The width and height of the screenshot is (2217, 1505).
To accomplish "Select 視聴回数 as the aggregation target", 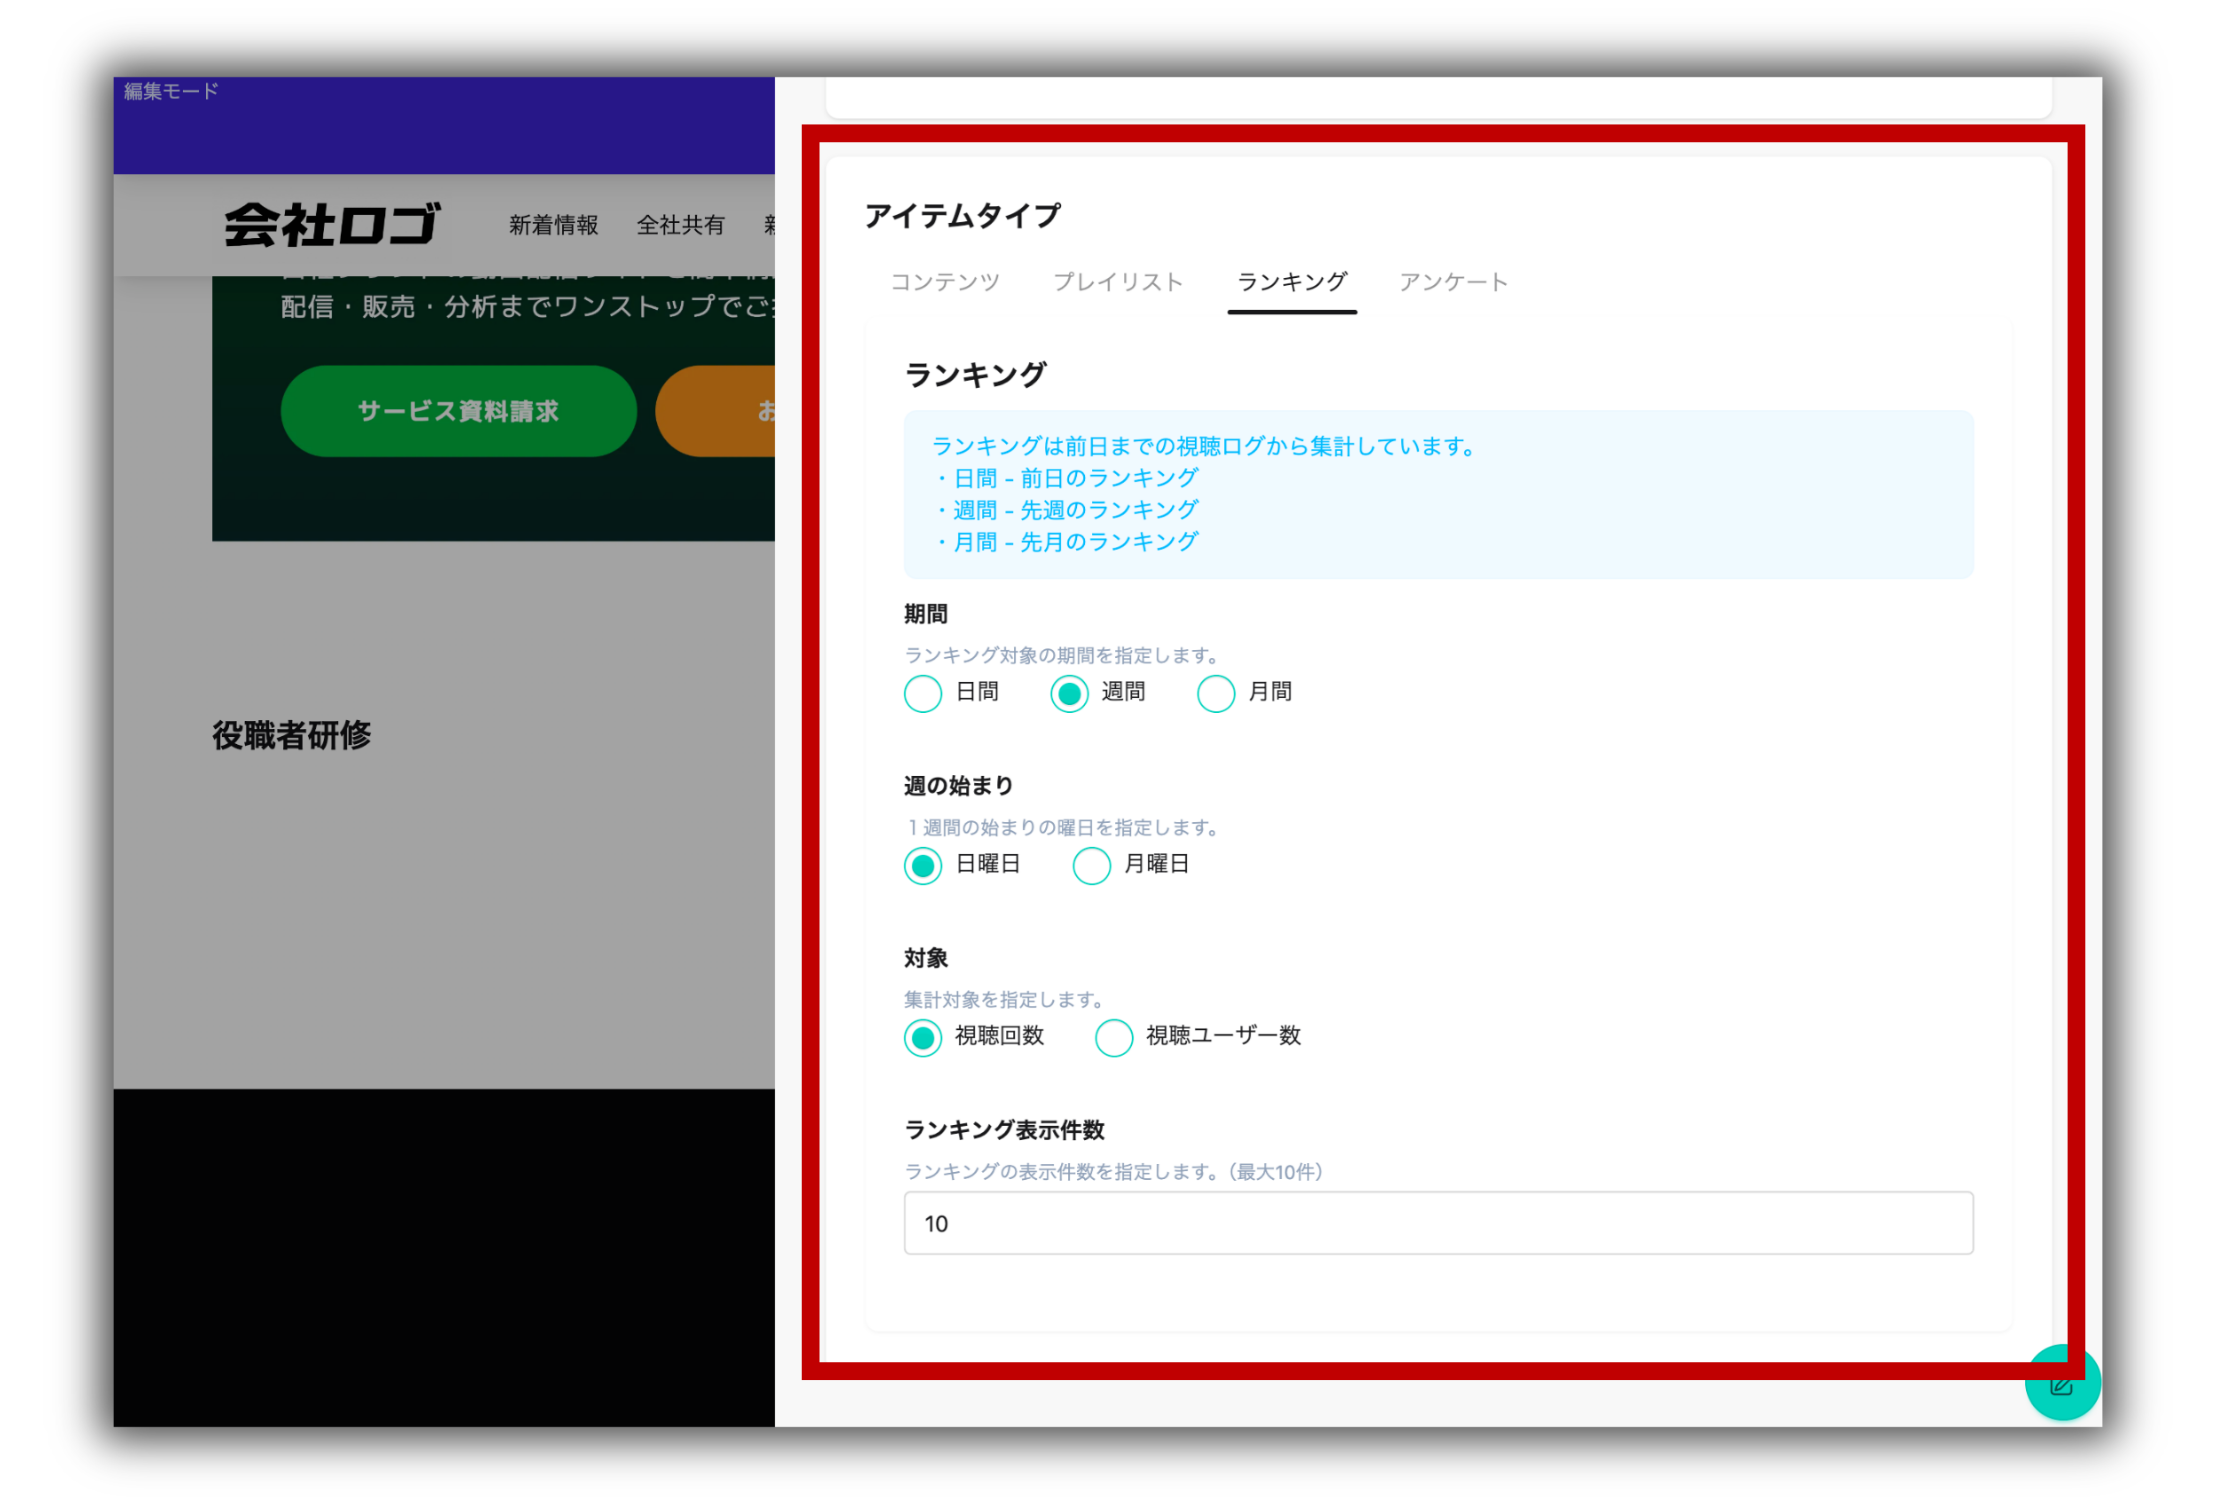I will coord(923,1037).
